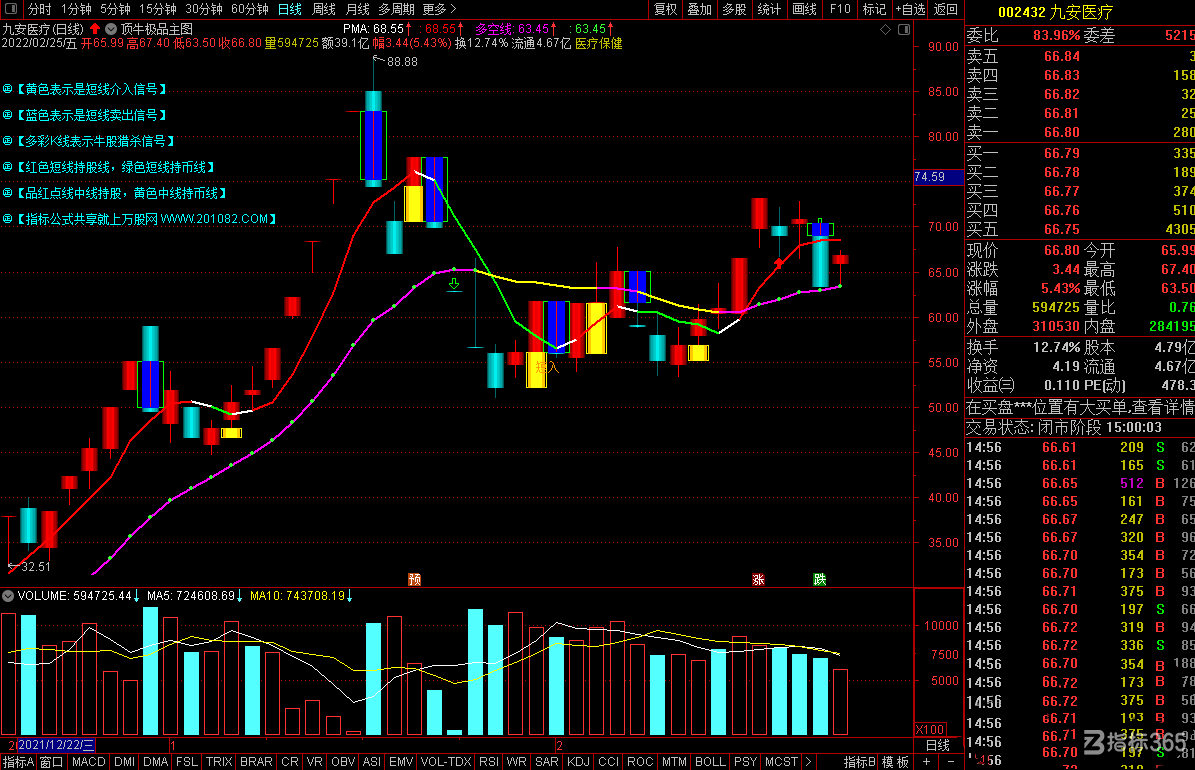Screen dimensions: 1195x770
Task: Expand the 更多 periods dropdown
Action: [439, 9]
